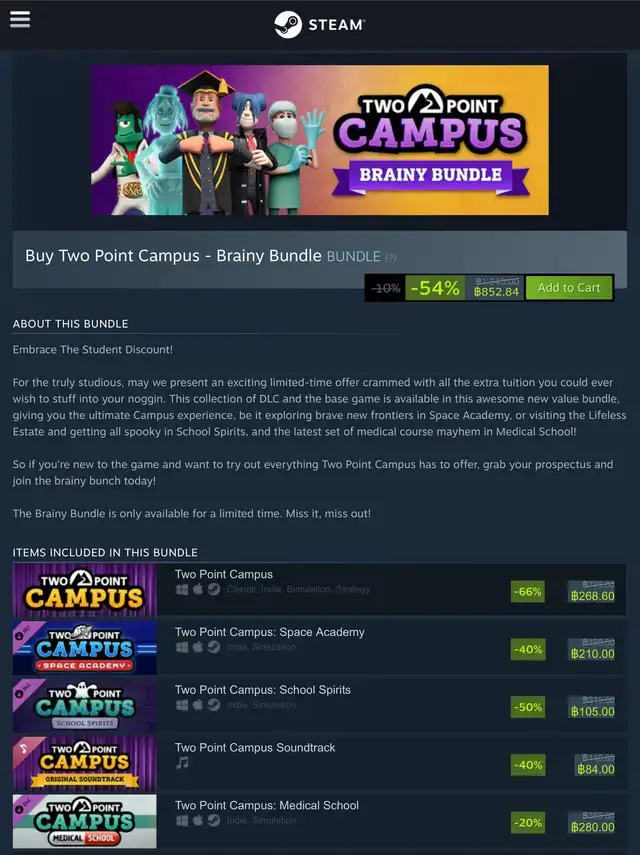Open Two Point Campus Soundtrack title
This screenshot has width=640, height=855.
pos(255,748)
